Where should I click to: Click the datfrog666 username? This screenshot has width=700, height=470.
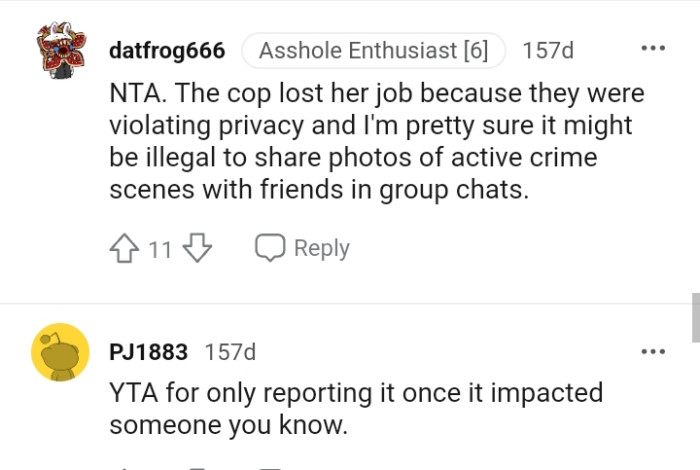coord(166,50)
